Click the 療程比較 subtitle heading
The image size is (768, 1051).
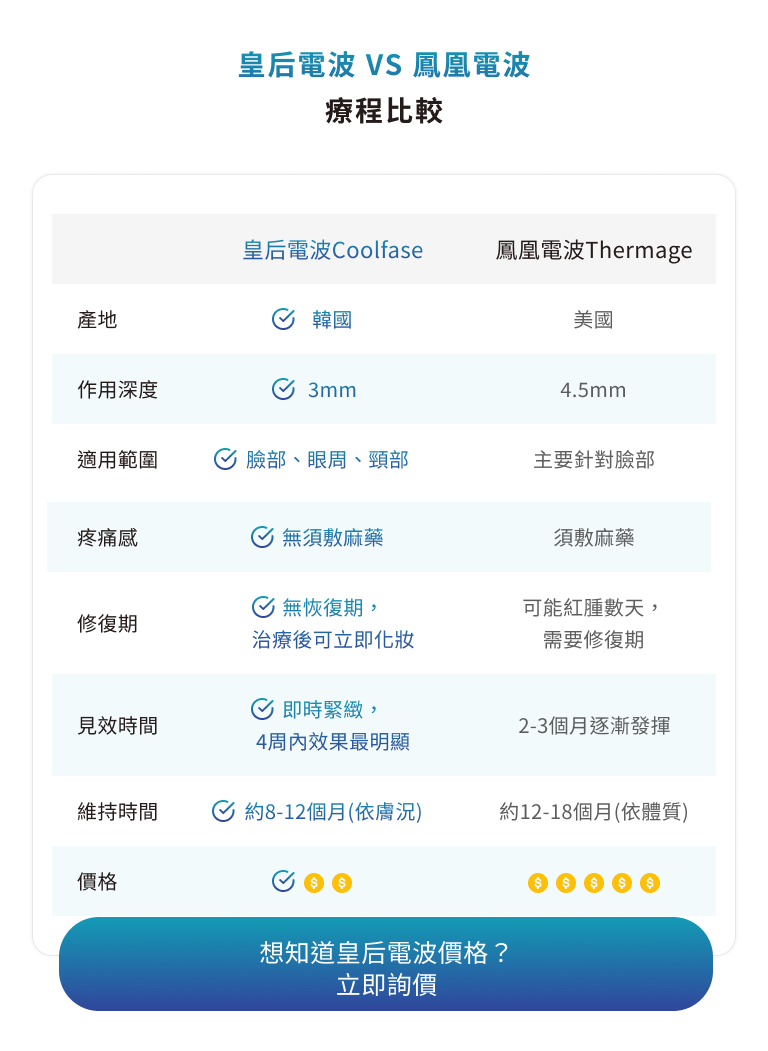[384, 110]
